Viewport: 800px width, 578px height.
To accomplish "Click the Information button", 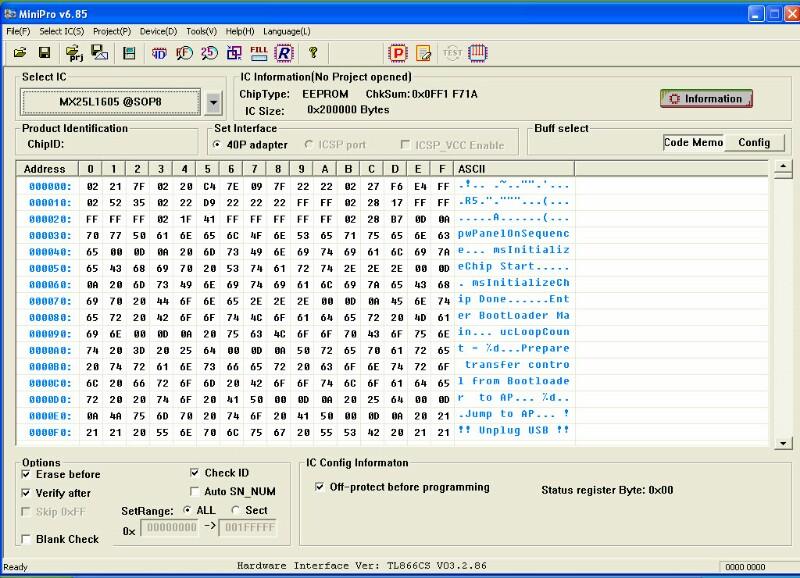I will (706, 98).
